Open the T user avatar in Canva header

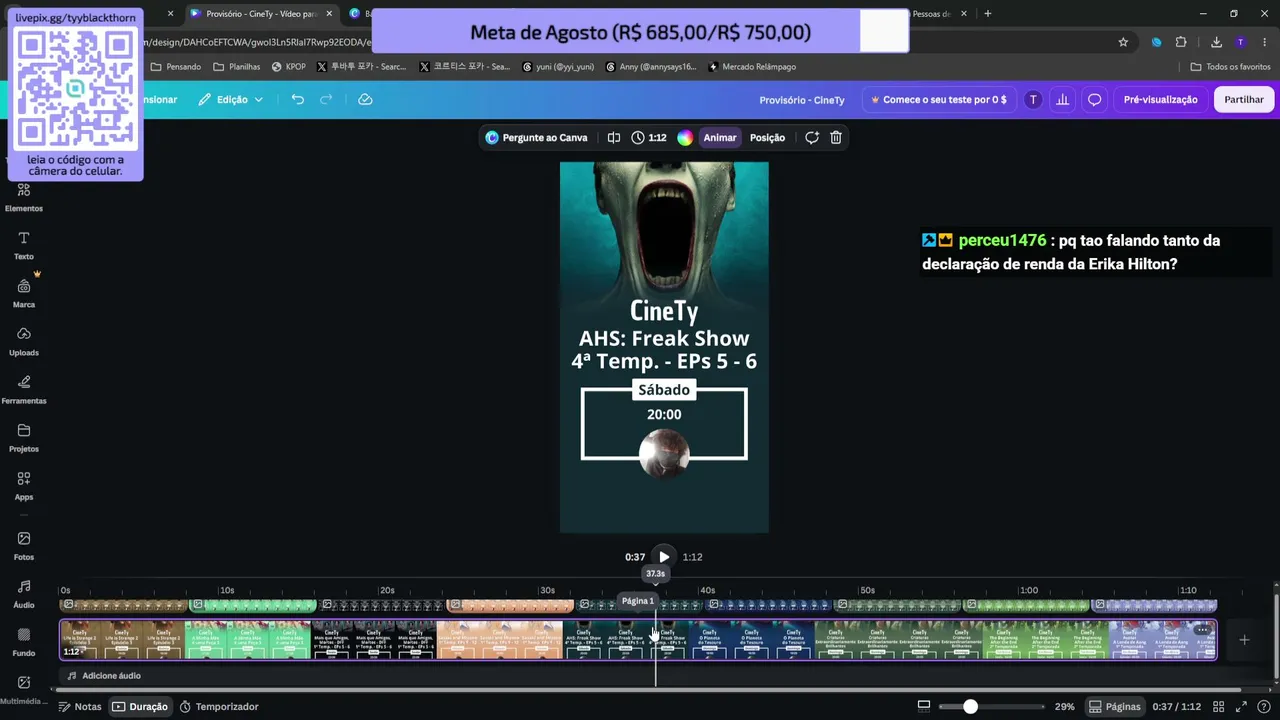pyautogui.click(x=1033, y=100)
